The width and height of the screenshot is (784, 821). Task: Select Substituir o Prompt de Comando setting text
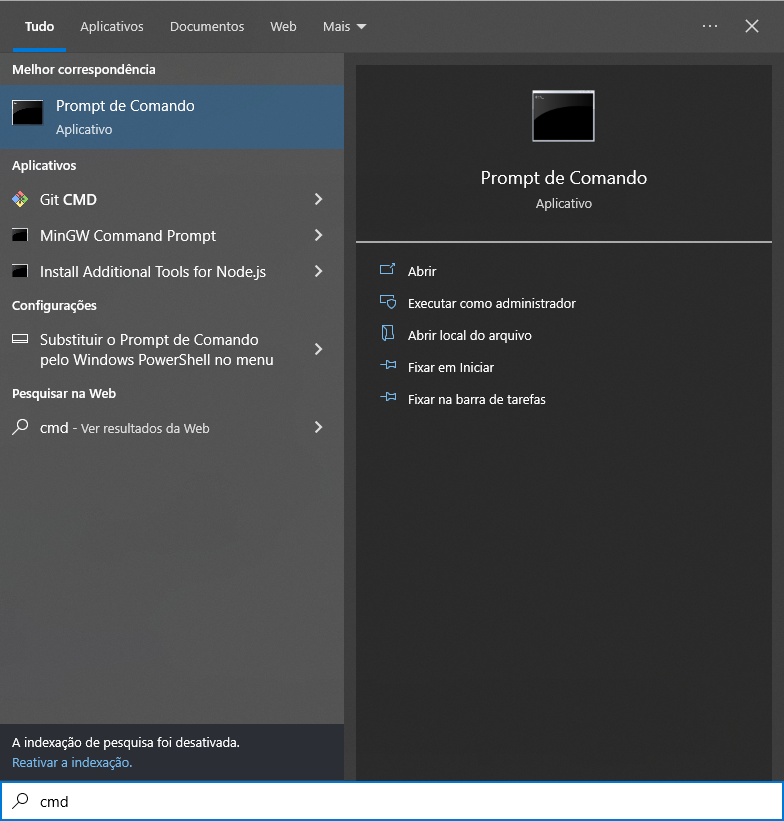[x=157, y=350]
